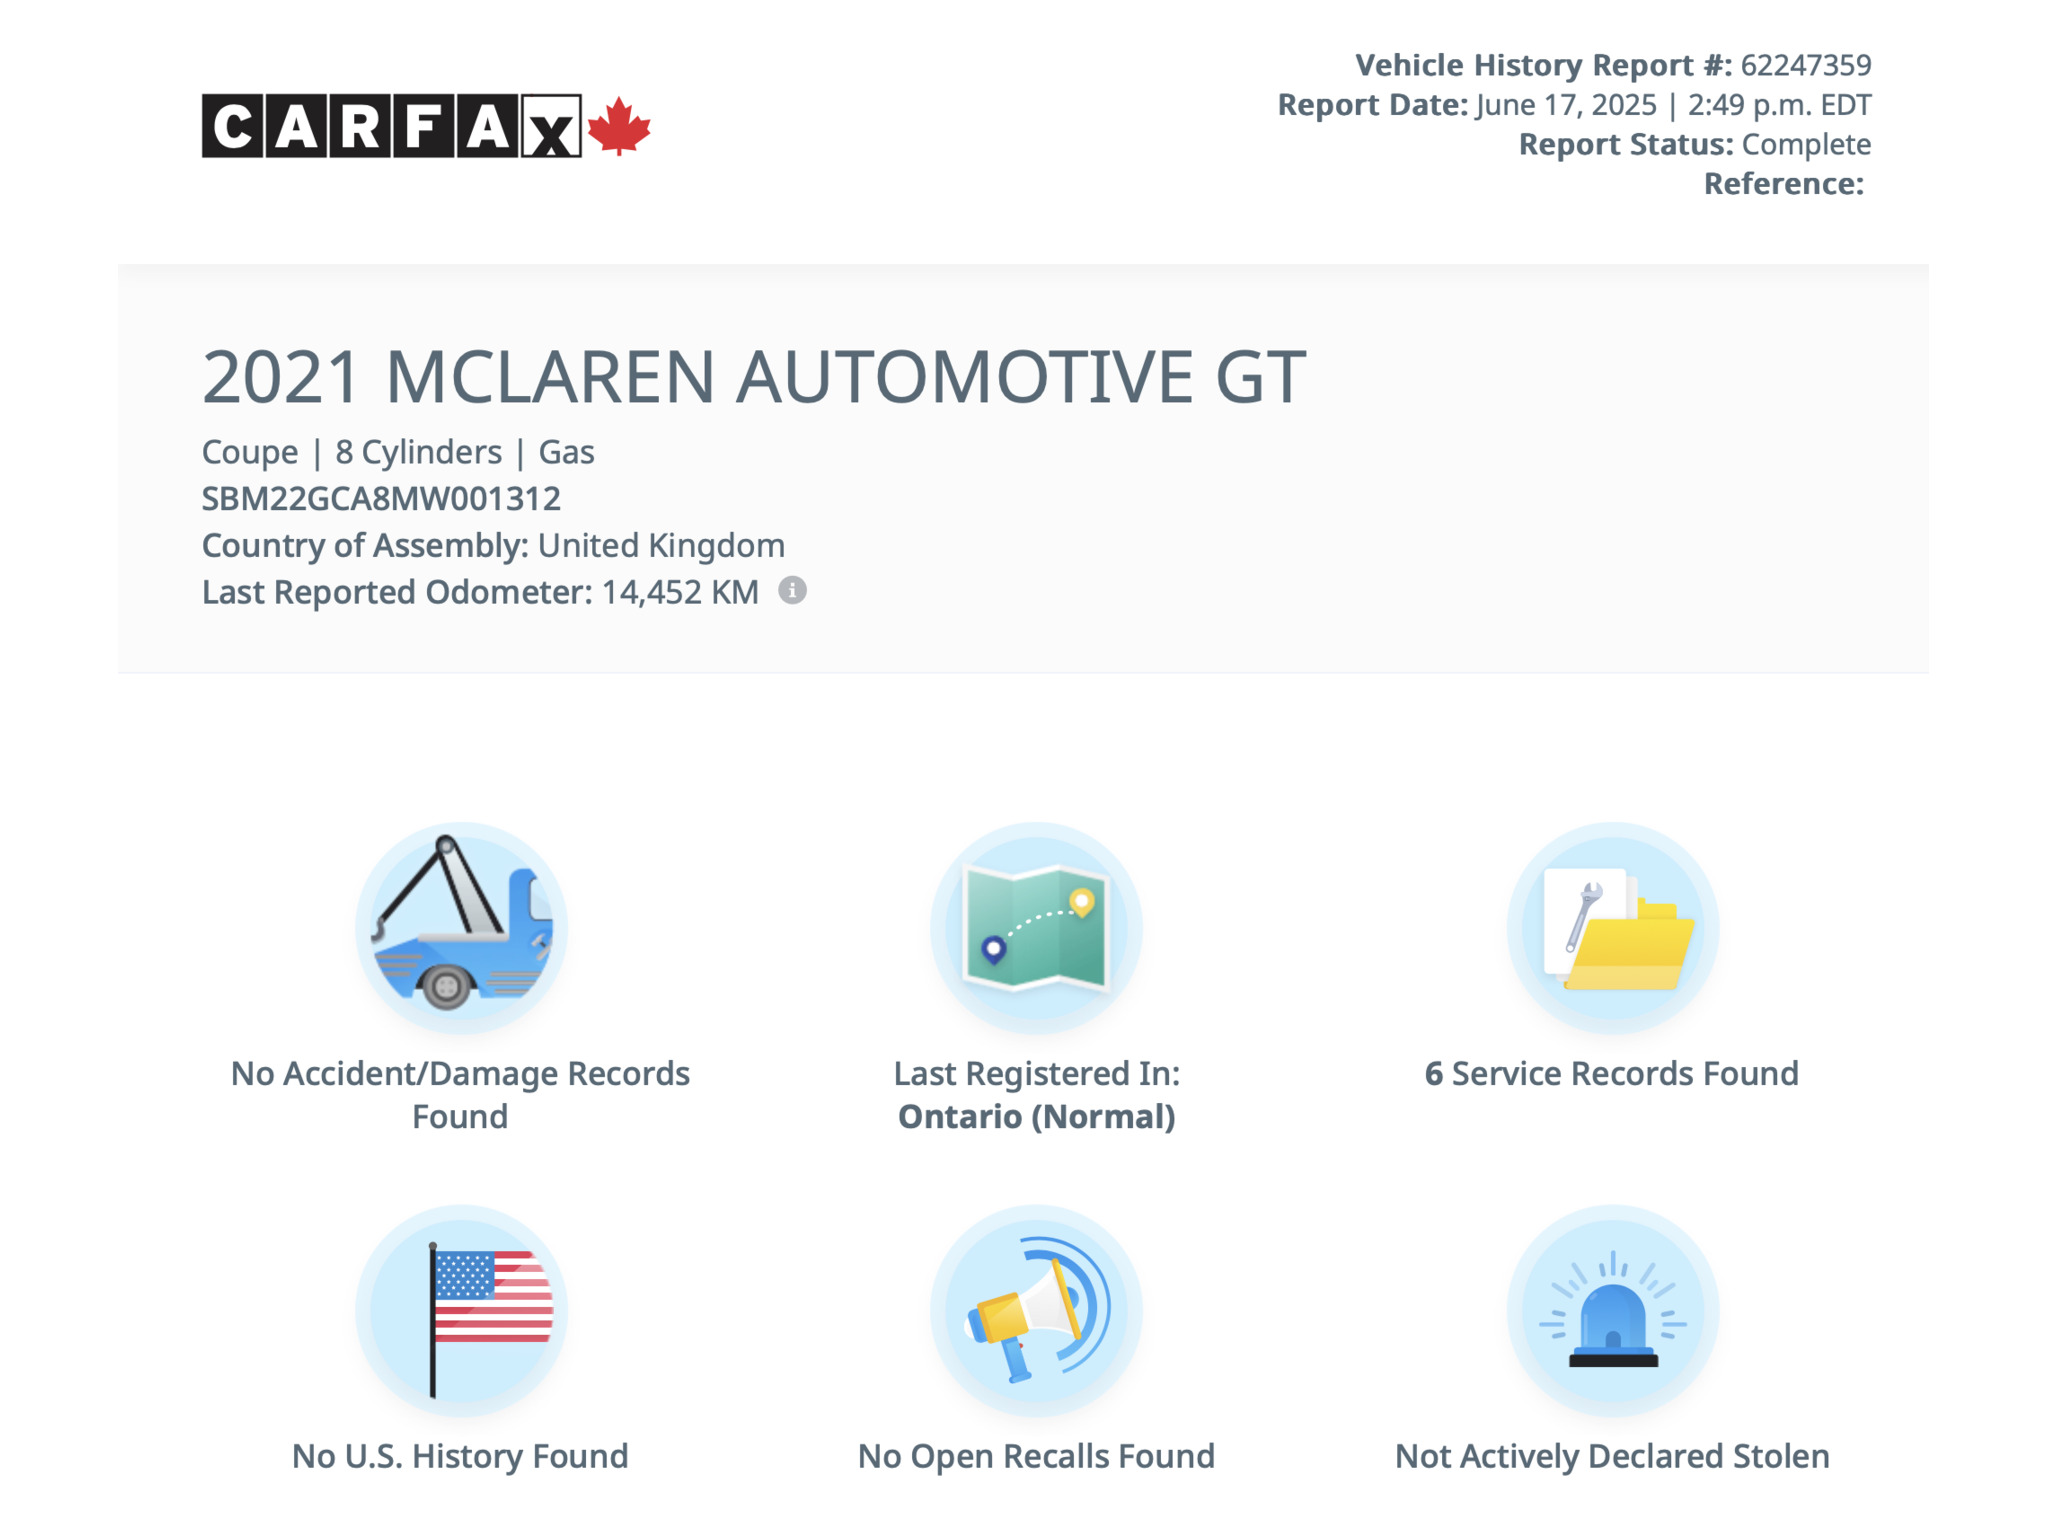Screen dimensions: 2048x1536
Task: Click the Last Reported Odometer value
Action: click(x=680, y=592)
